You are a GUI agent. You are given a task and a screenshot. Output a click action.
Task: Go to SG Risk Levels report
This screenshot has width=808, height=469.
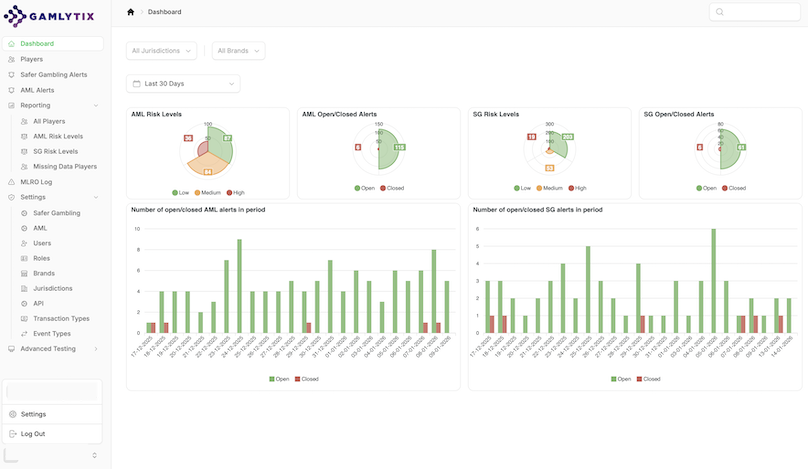coord(56,151)
